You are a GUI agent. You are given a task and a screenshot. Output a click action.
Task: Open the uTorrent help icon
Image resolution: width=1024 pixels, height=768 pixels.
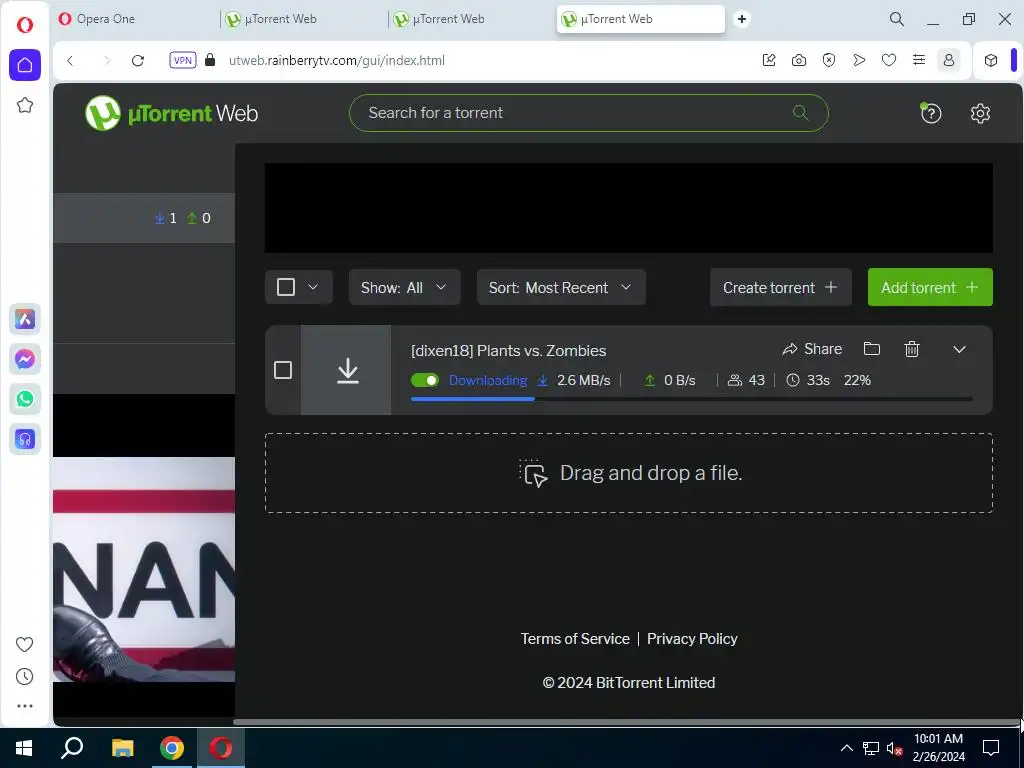930,113
